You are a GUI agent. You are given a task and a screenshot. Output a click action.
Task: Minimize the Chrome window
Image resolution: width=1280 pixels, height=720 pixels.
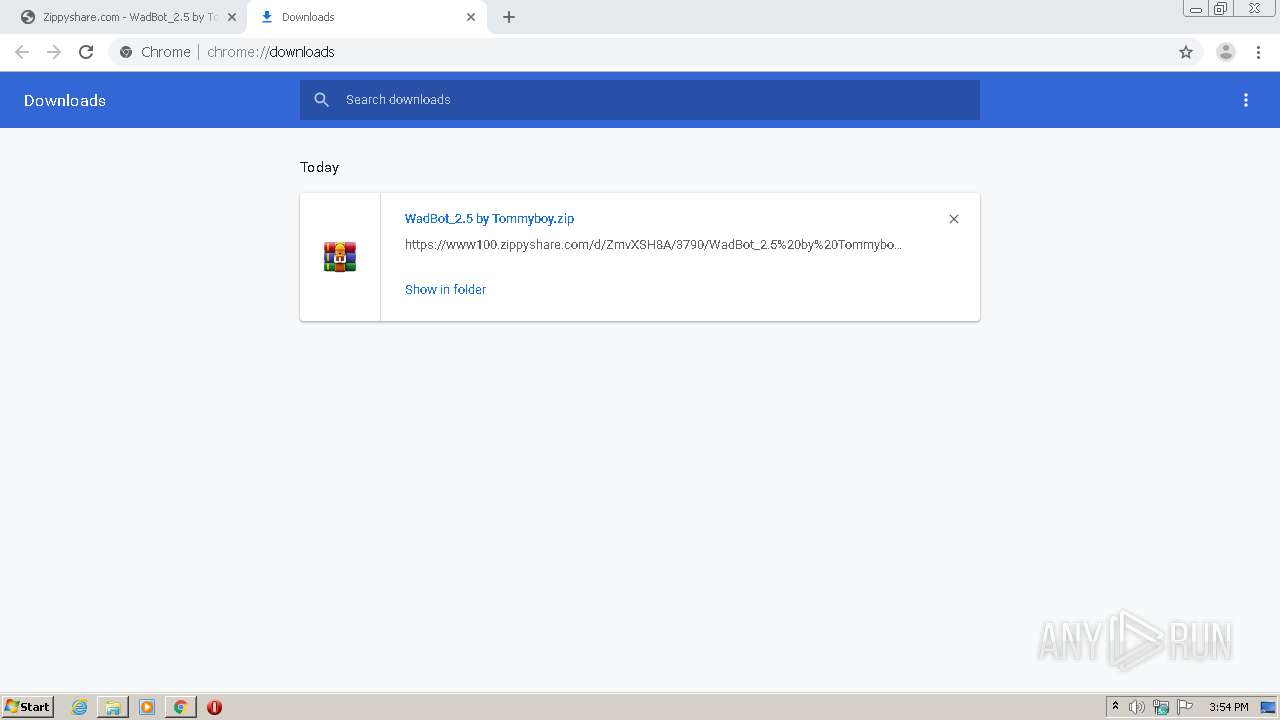click(1195, 9)
